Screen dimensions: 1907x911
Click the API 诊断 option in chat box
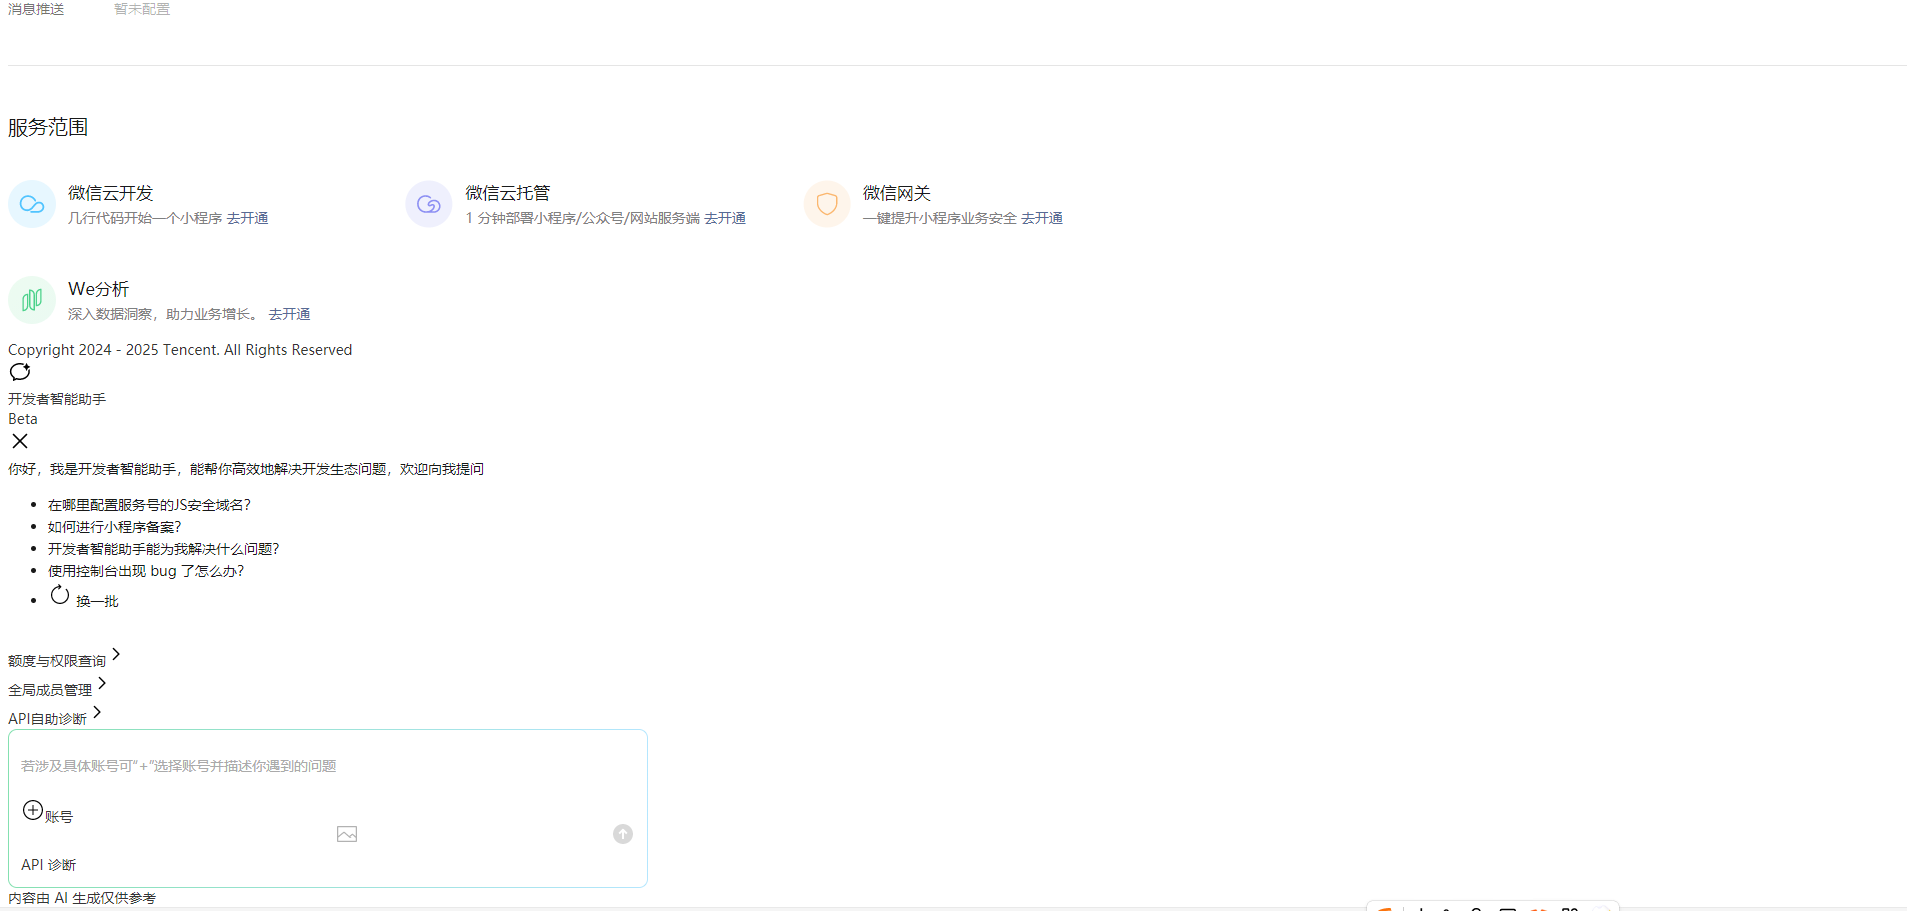pyautogui.click(x=48, y=865)
